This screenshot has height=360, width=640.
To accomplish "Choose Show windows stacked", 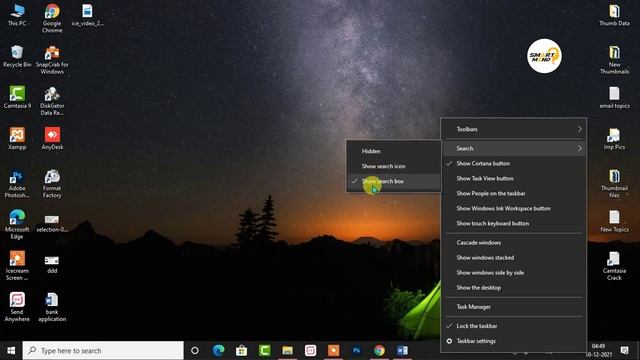I will [x=514, y=258].
